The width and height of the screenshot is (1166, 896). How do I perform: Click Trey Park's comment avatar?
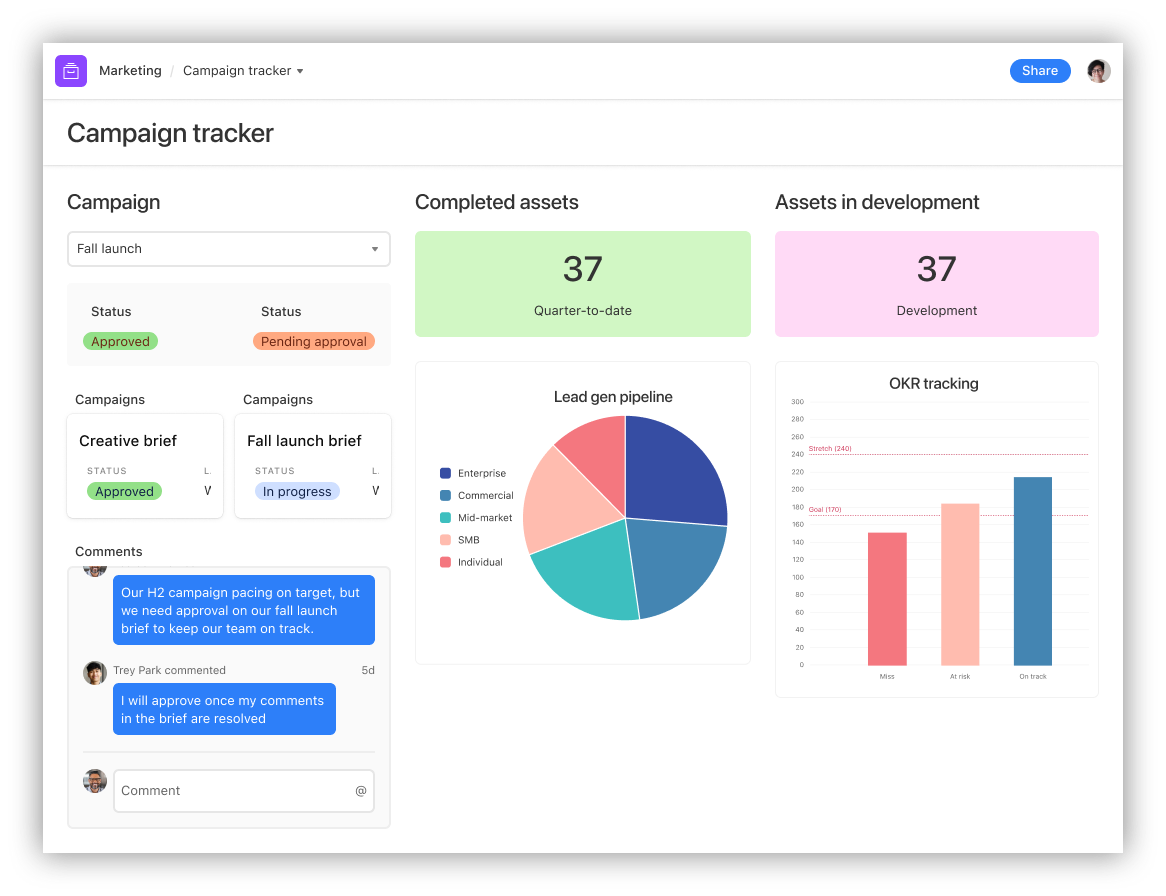point(94,672)
